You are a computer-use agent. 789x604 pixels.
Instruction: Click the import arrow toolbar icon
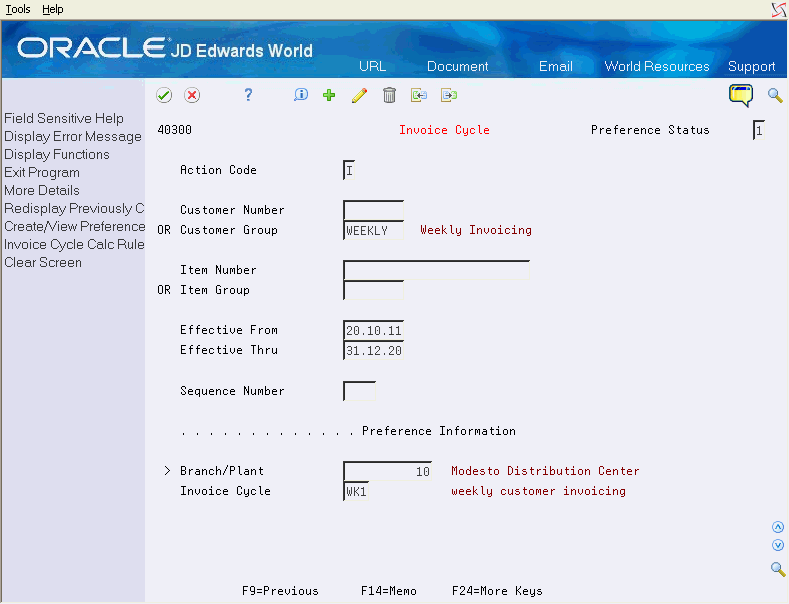[x=419, y=95]
